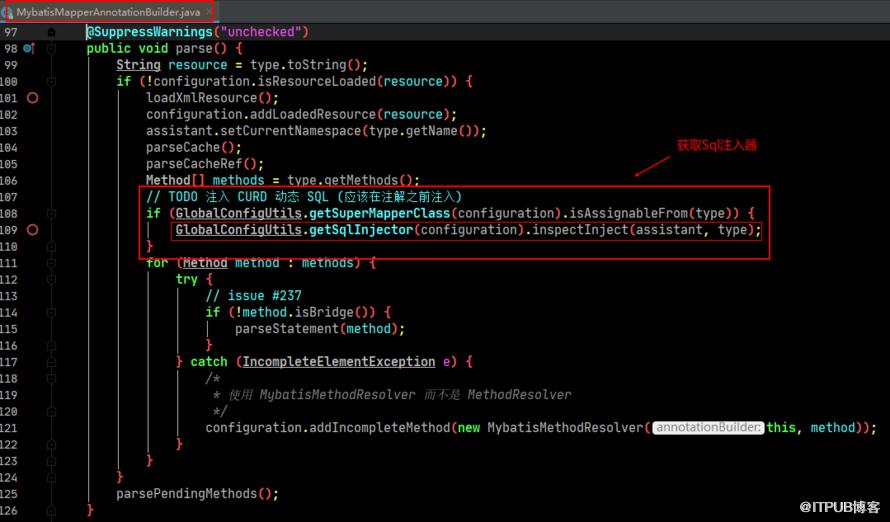Collapse for loop fold at line 111
The height and width of the screenshot is (522, 890).
[x=52, y=263]
